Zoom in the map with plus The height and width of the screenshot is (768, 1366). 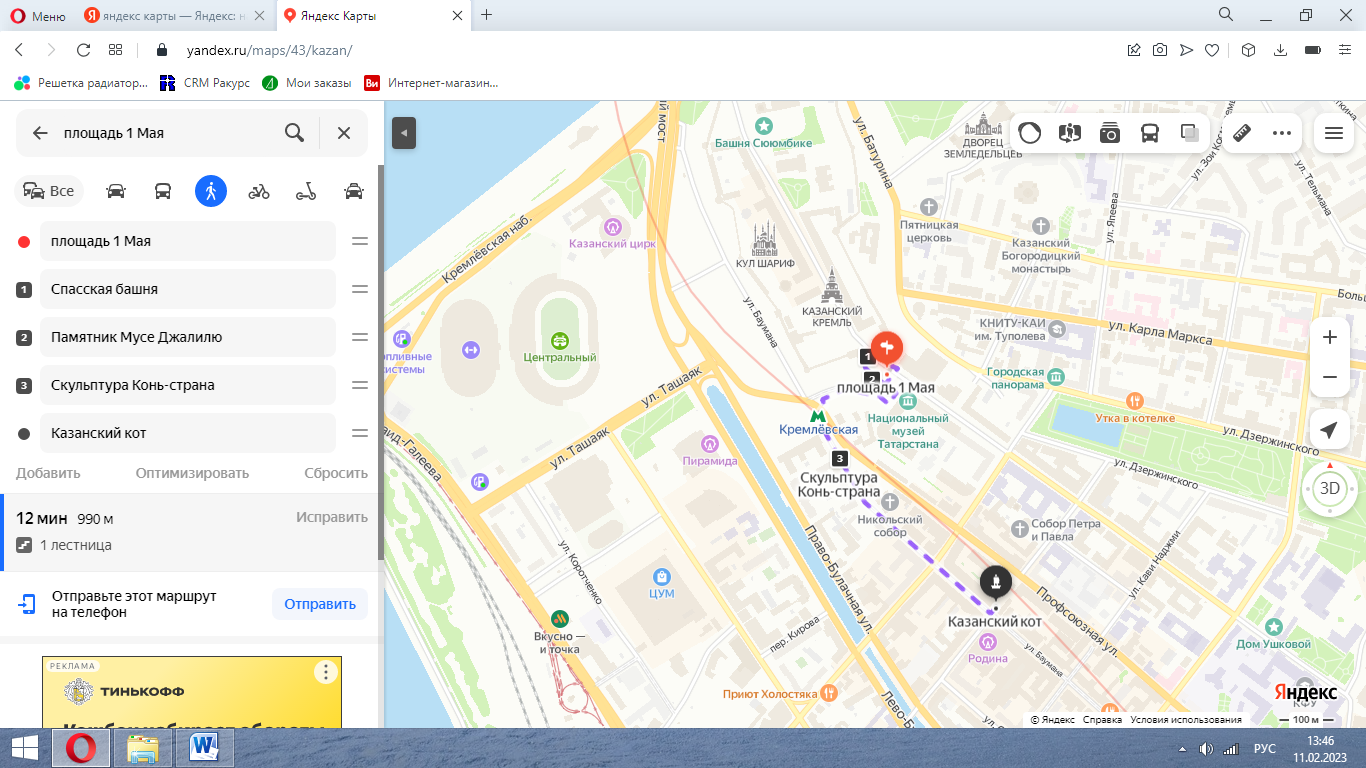[1330, 337]
